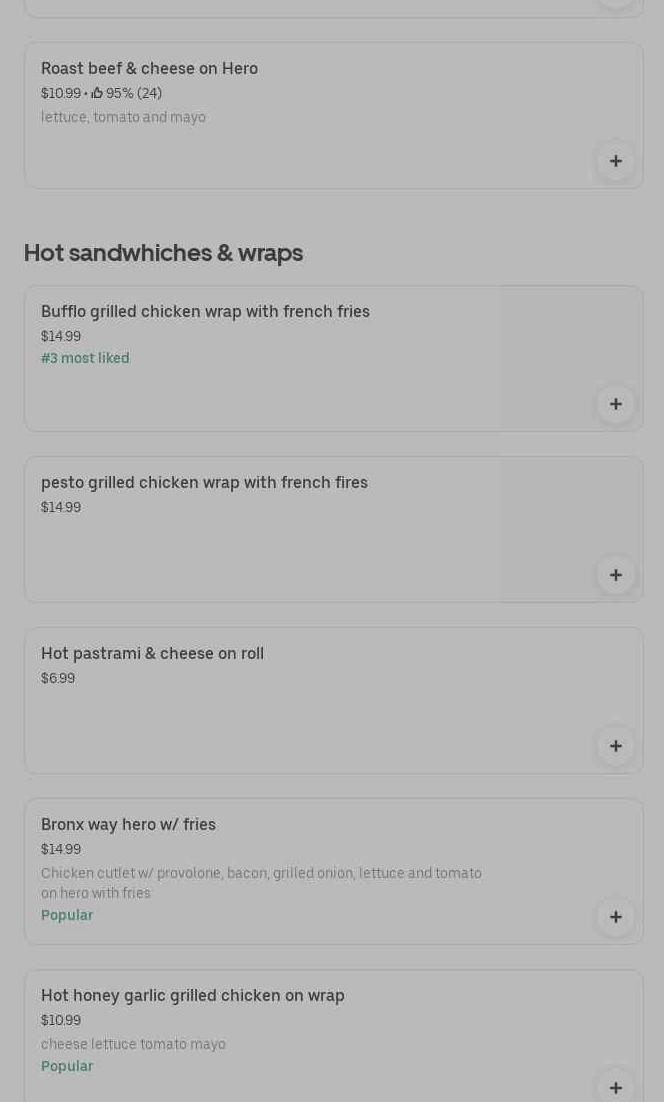Image resolution: width=664 pixels, height=1102 pixels.
Task: Click the "#3 most liked" badge
Action: (x=85, y=358)
